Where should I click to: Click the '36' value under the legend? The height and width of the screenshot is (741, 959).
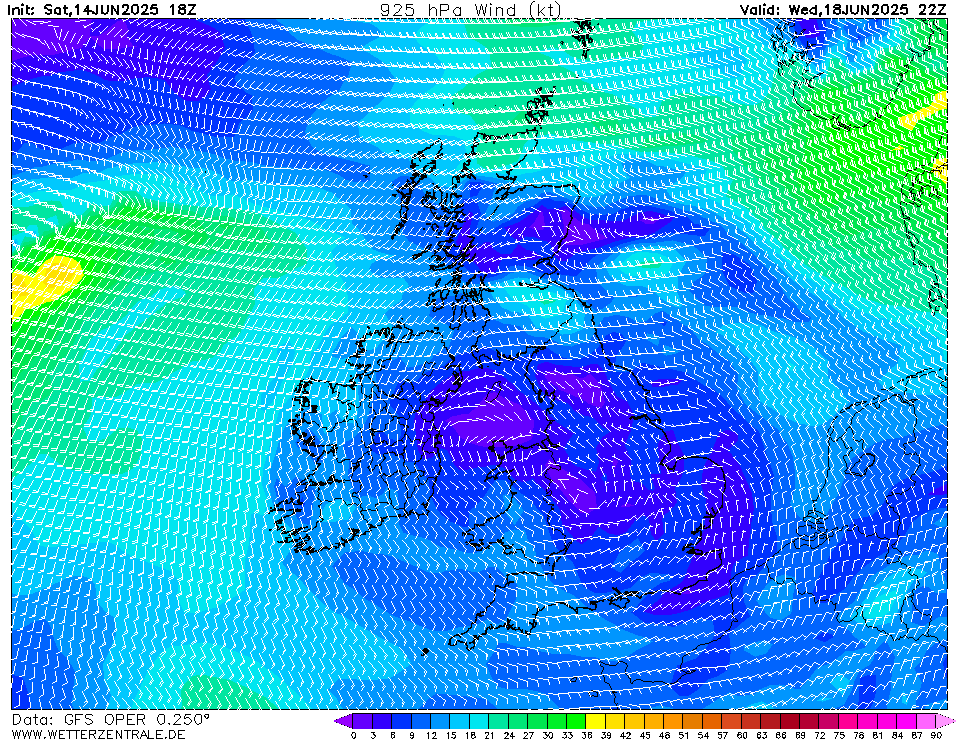point(587,735)
